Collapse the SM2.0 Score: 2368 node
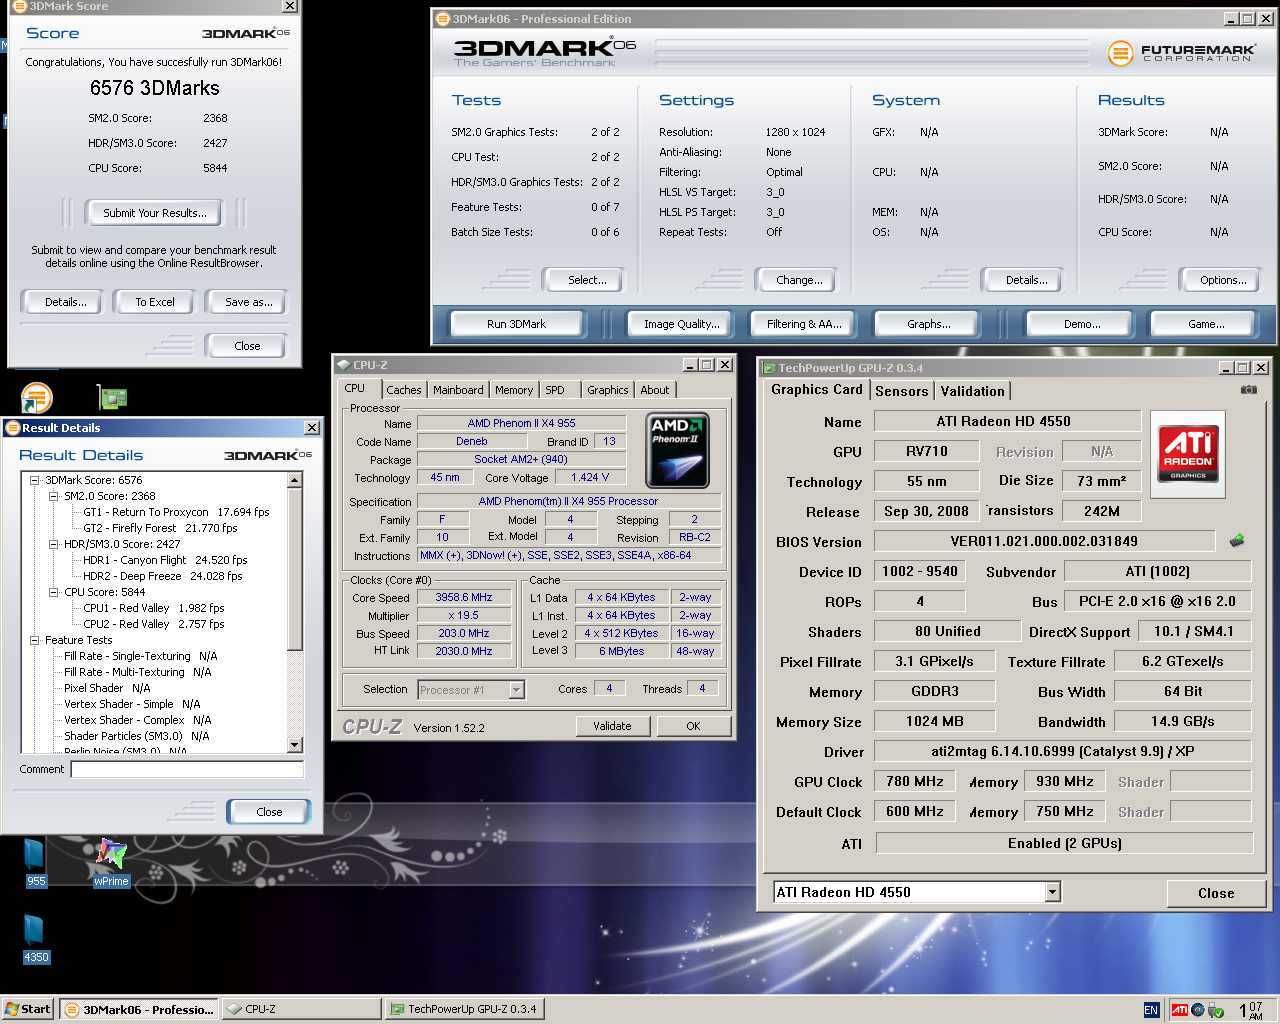The image size is (1280, 1024). coord(54,496)
